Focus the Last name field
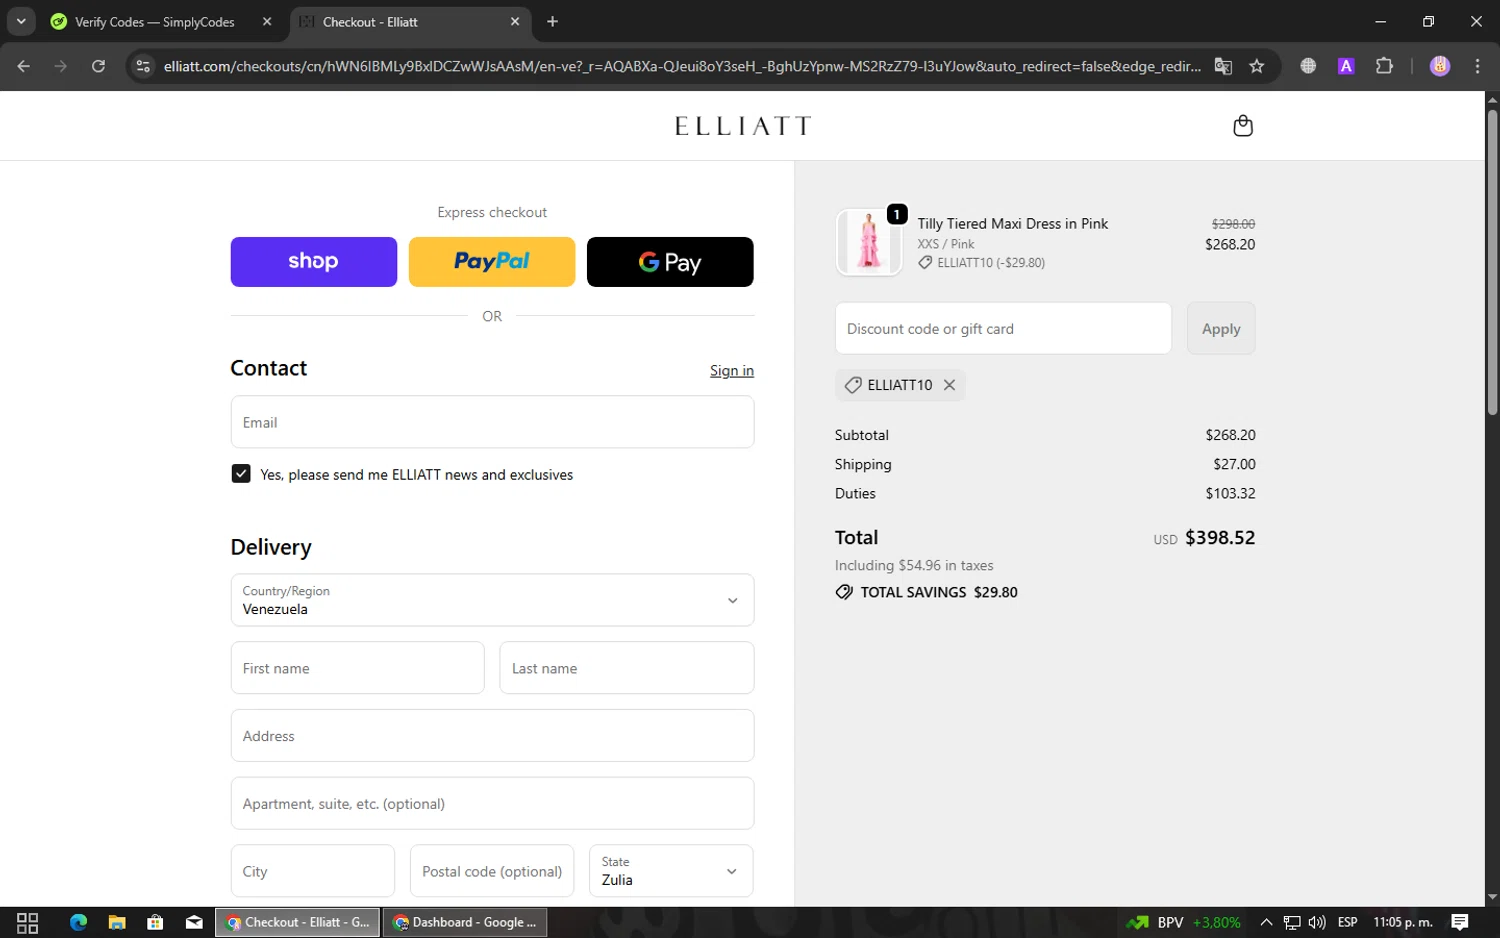 tap(627, 668)
